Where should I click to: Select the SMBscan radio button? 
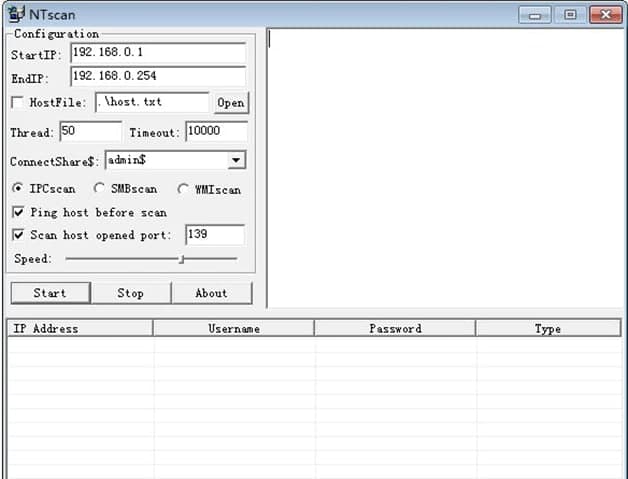tap(99, 188)
